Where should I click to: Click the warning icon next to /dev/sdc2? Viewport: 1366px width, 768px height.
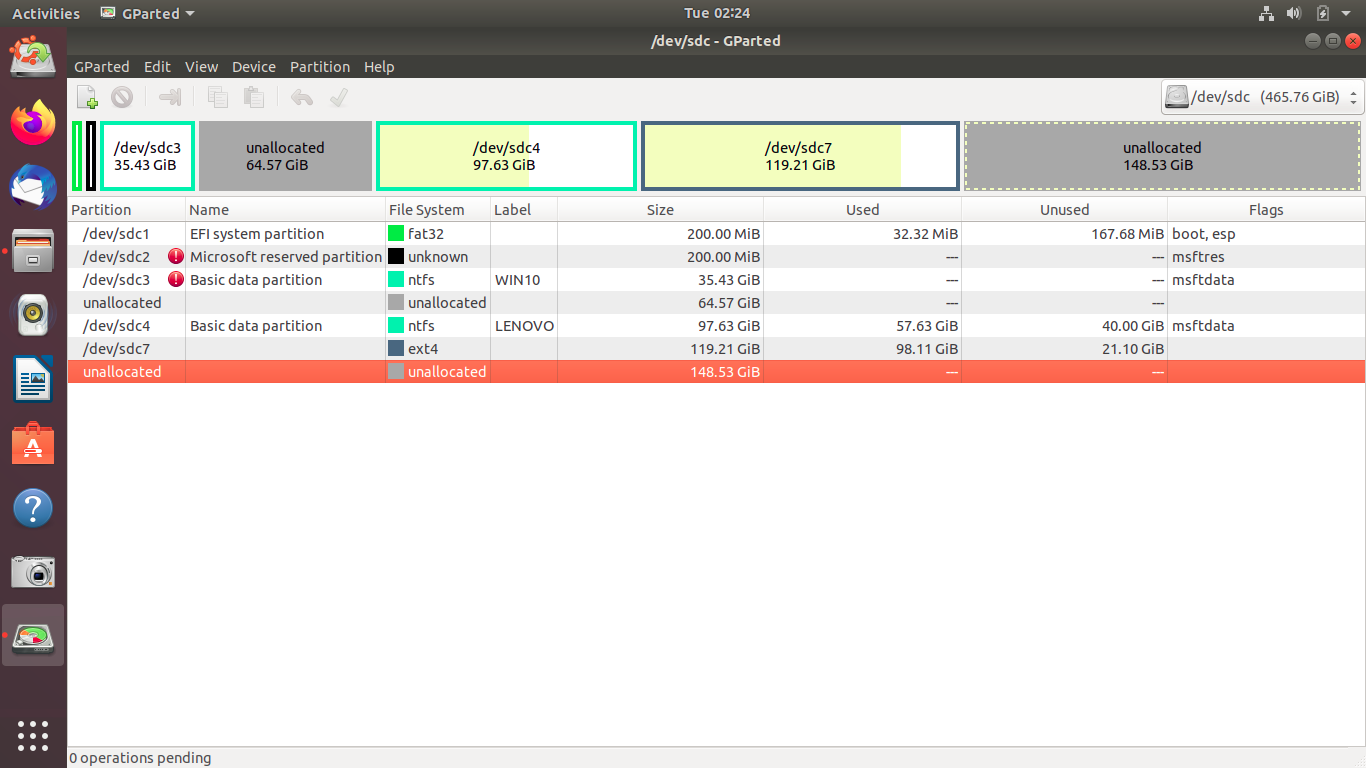[x=176, y=256]
